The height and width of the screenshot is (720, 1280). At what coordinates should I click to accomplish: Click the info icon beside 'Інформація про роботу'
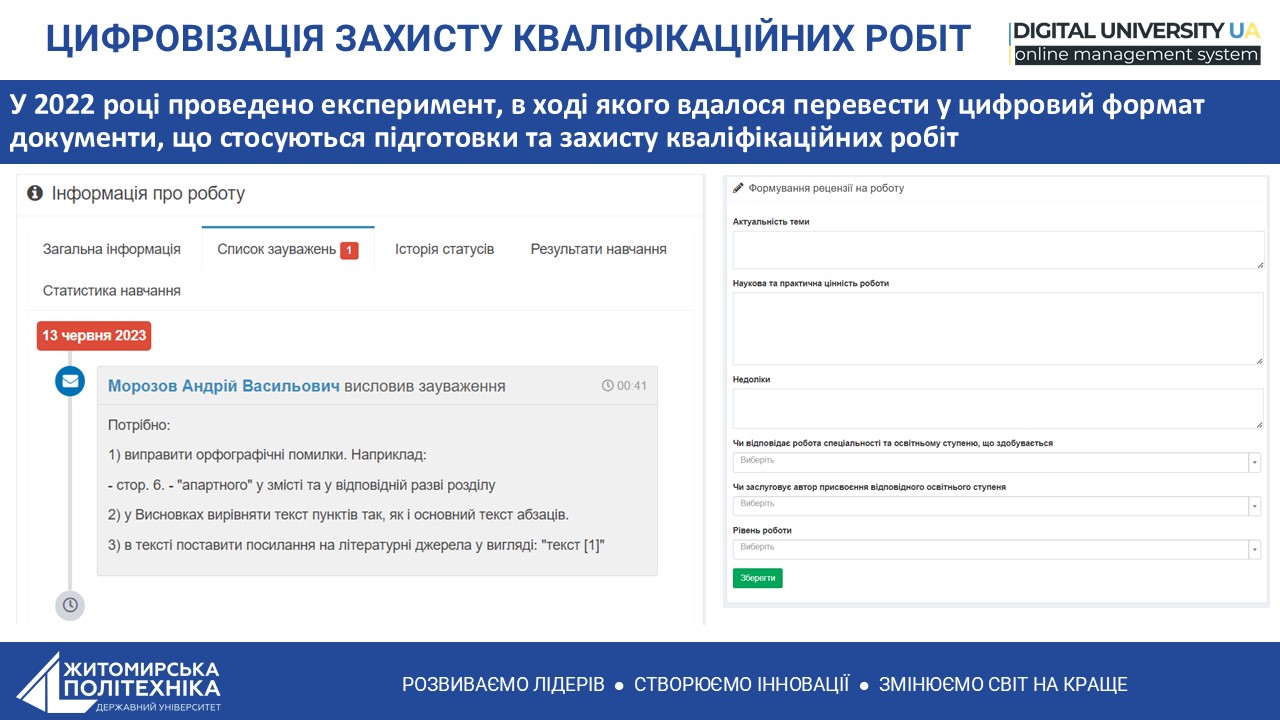coord(35,193)
